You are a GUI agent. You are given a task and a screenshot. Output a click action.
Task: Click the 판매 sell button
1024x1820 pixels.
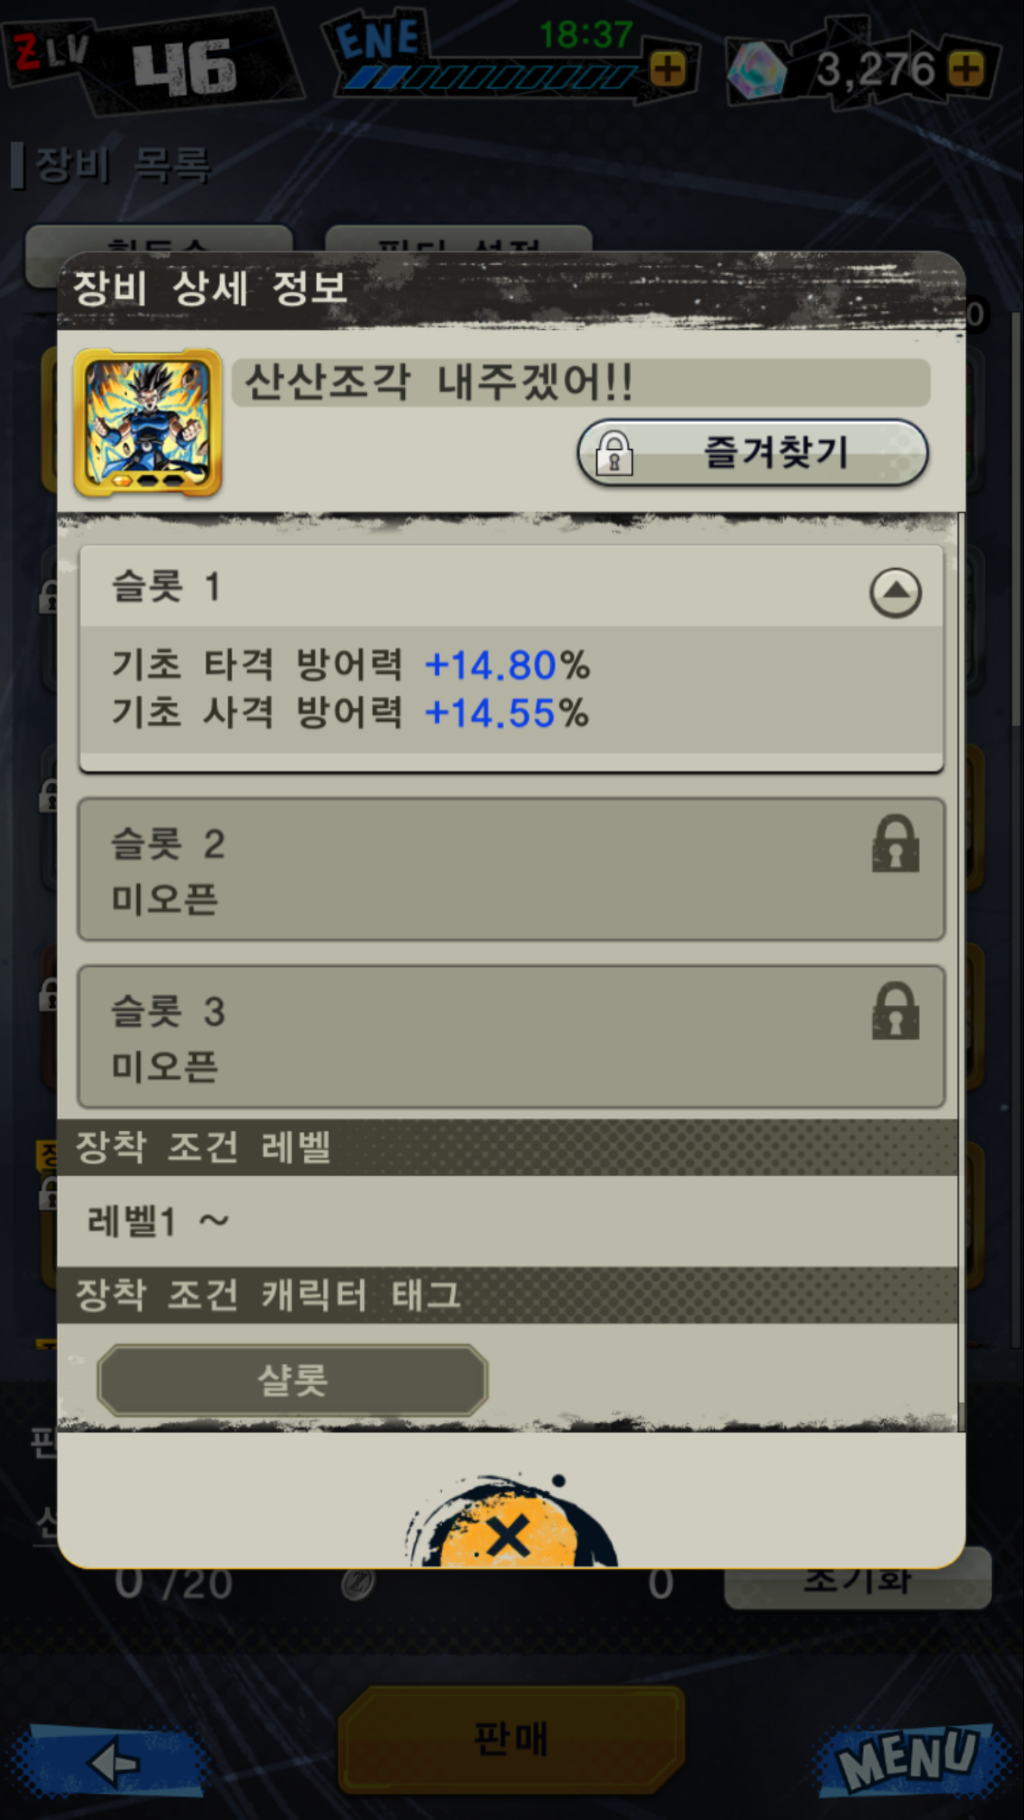coord(511,1740)
